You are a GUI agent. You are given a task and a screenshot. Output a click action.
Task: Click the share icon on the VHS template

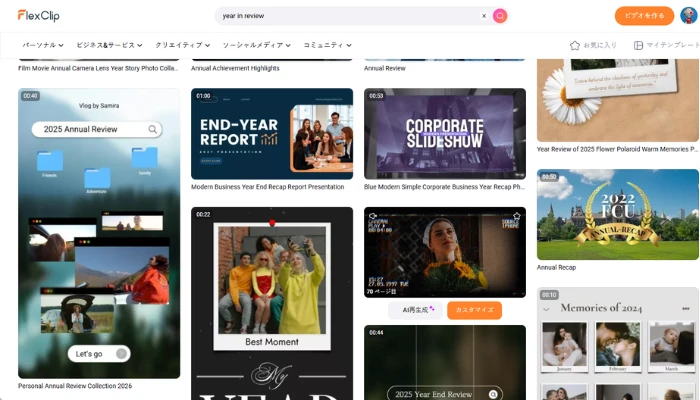(373, 216)
